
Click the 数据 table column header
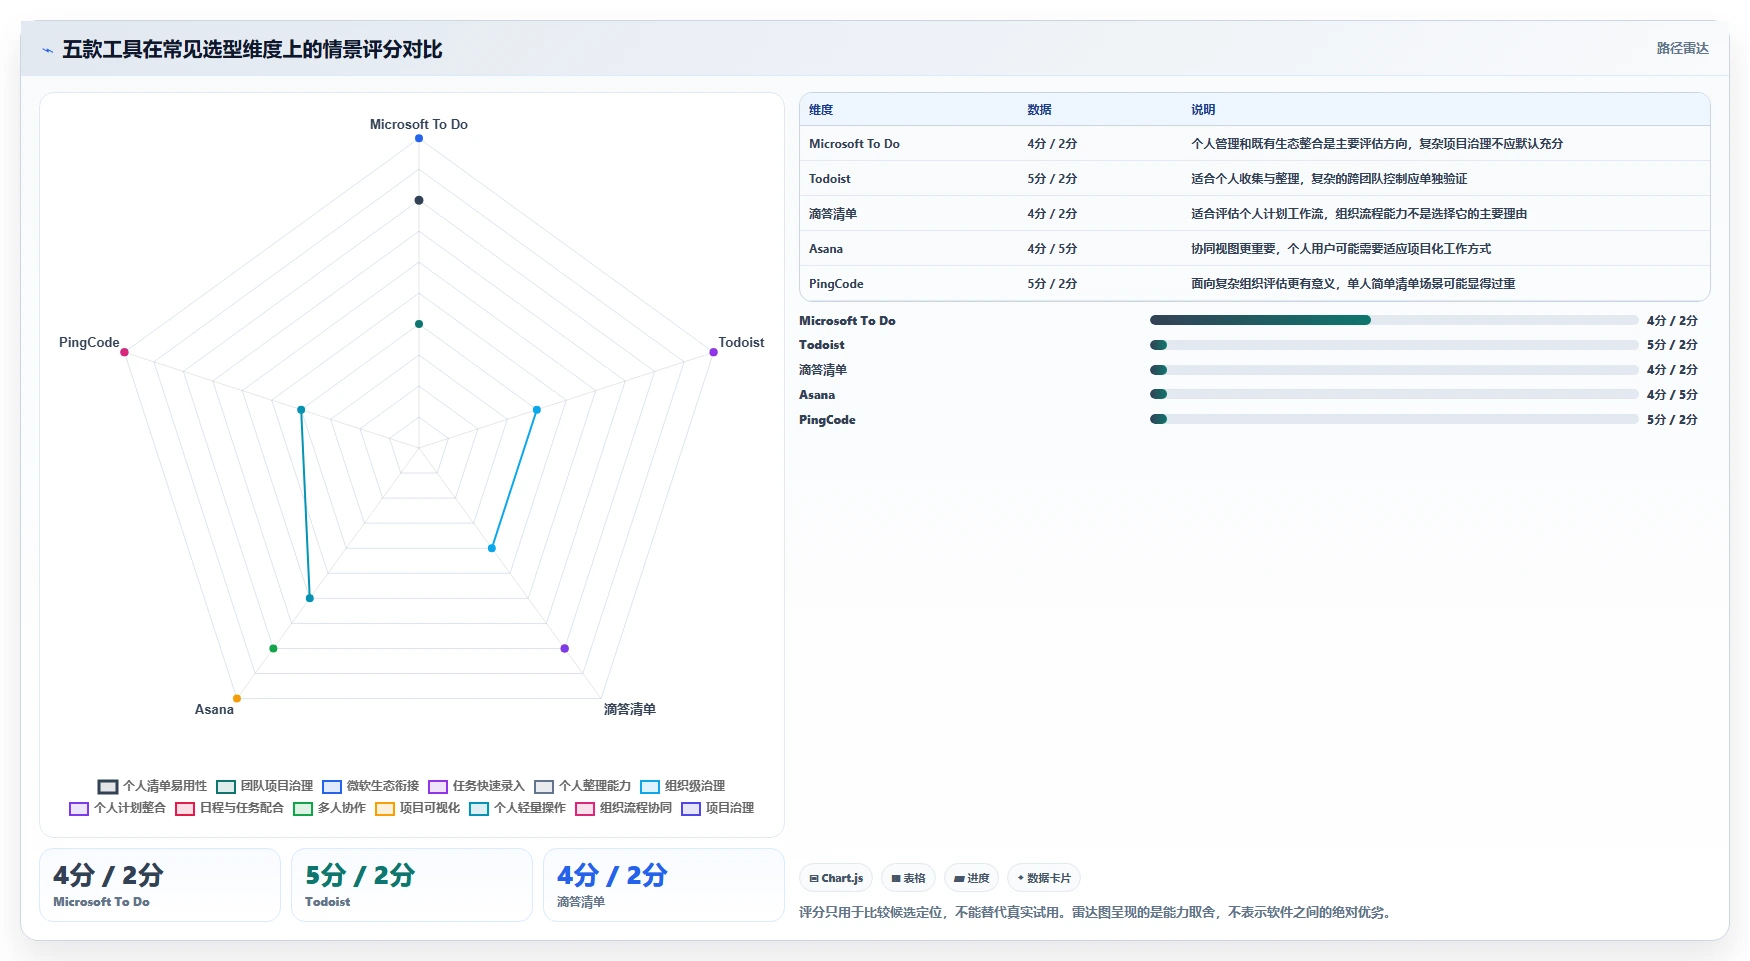pos(1039,110)
